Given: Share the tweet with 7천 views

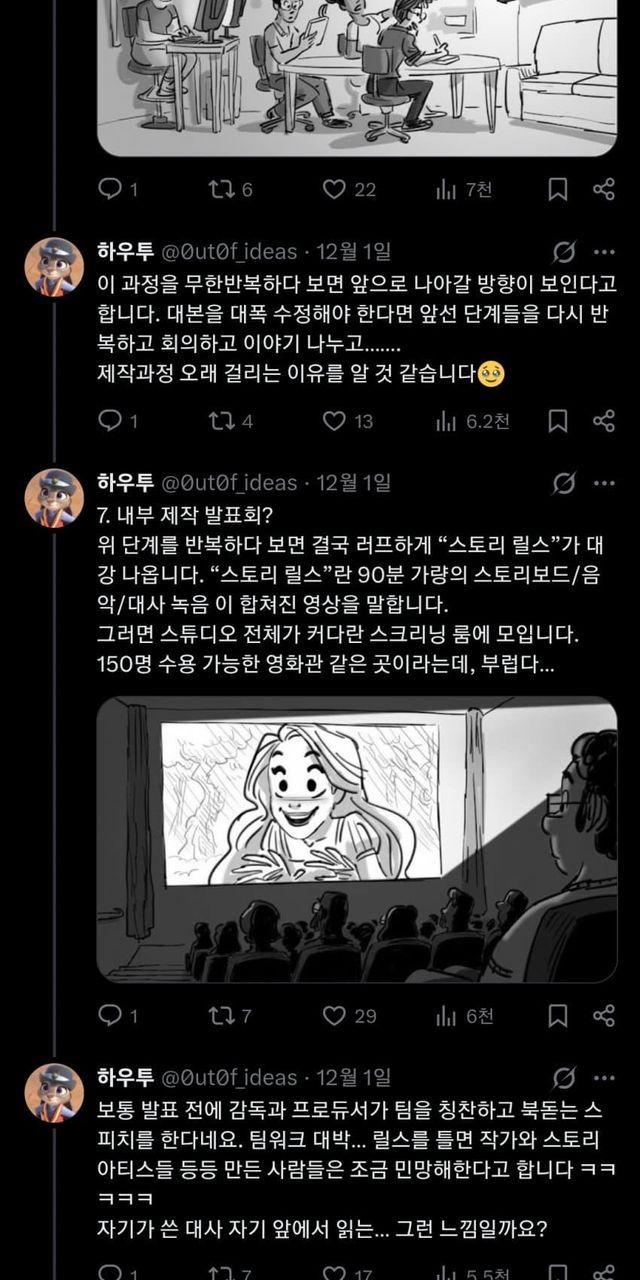Looking at the screenshot, I should 603,189.
